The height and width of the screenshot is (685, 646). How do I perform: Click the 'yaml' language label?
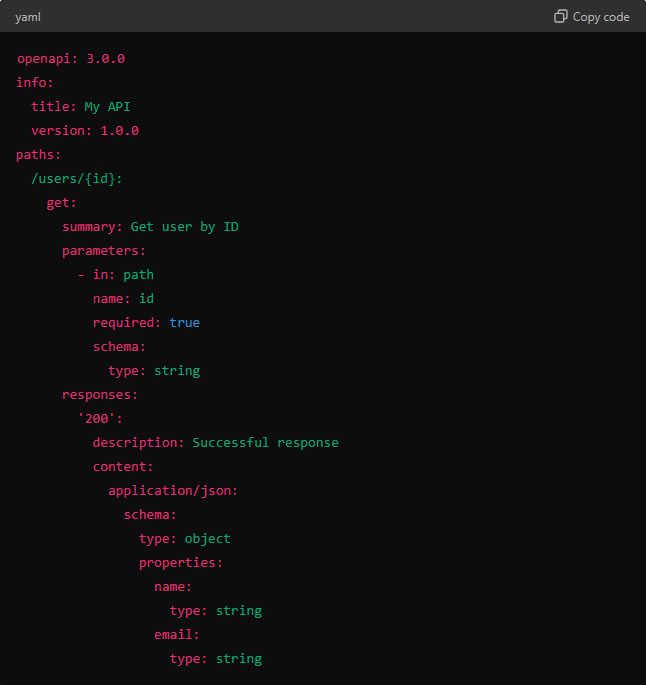[28, 17]
